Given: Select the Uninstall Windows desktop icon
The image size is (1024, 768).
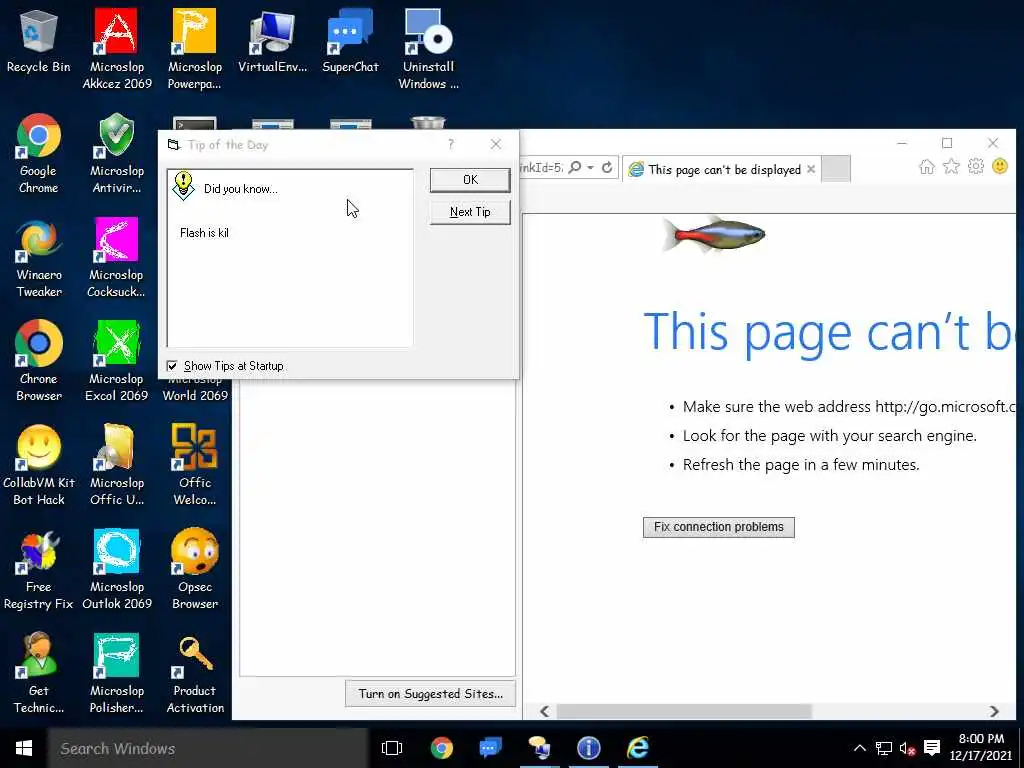Looking at the screenshot, I should [x=428, y=49].
